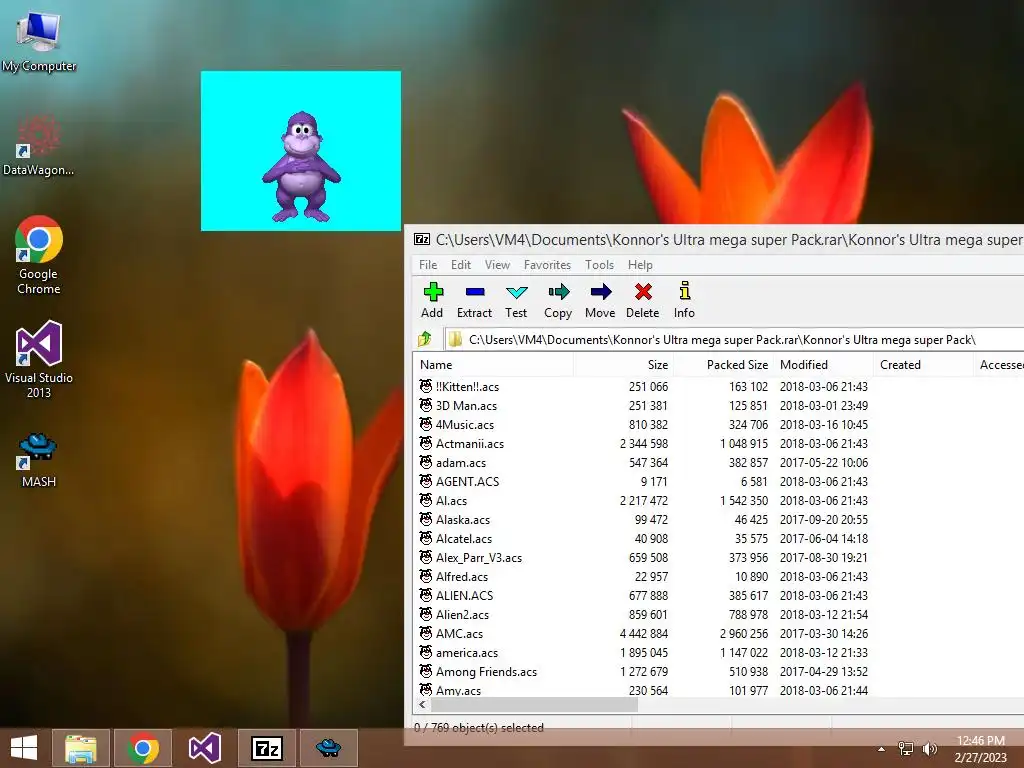Open the File menu
This screenshot has width=1024, height=768.
click(x=428, y=264)
